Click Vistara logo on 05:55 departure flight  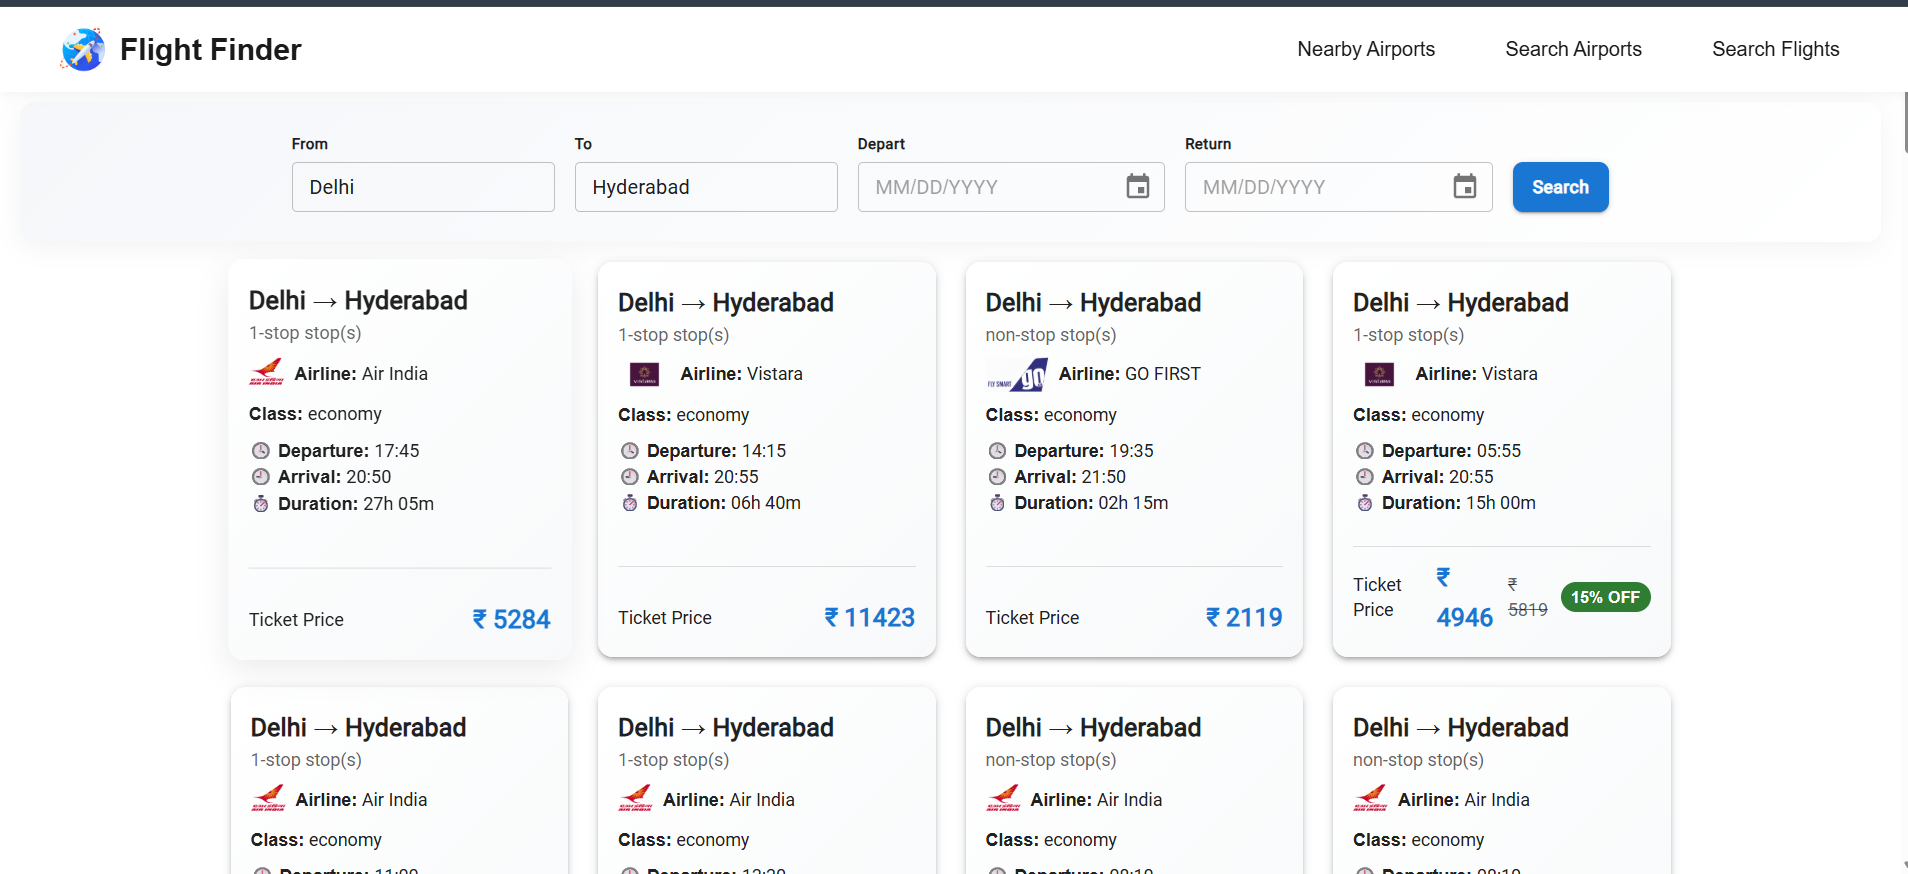pyautogui.click(x=1379, y=375)
